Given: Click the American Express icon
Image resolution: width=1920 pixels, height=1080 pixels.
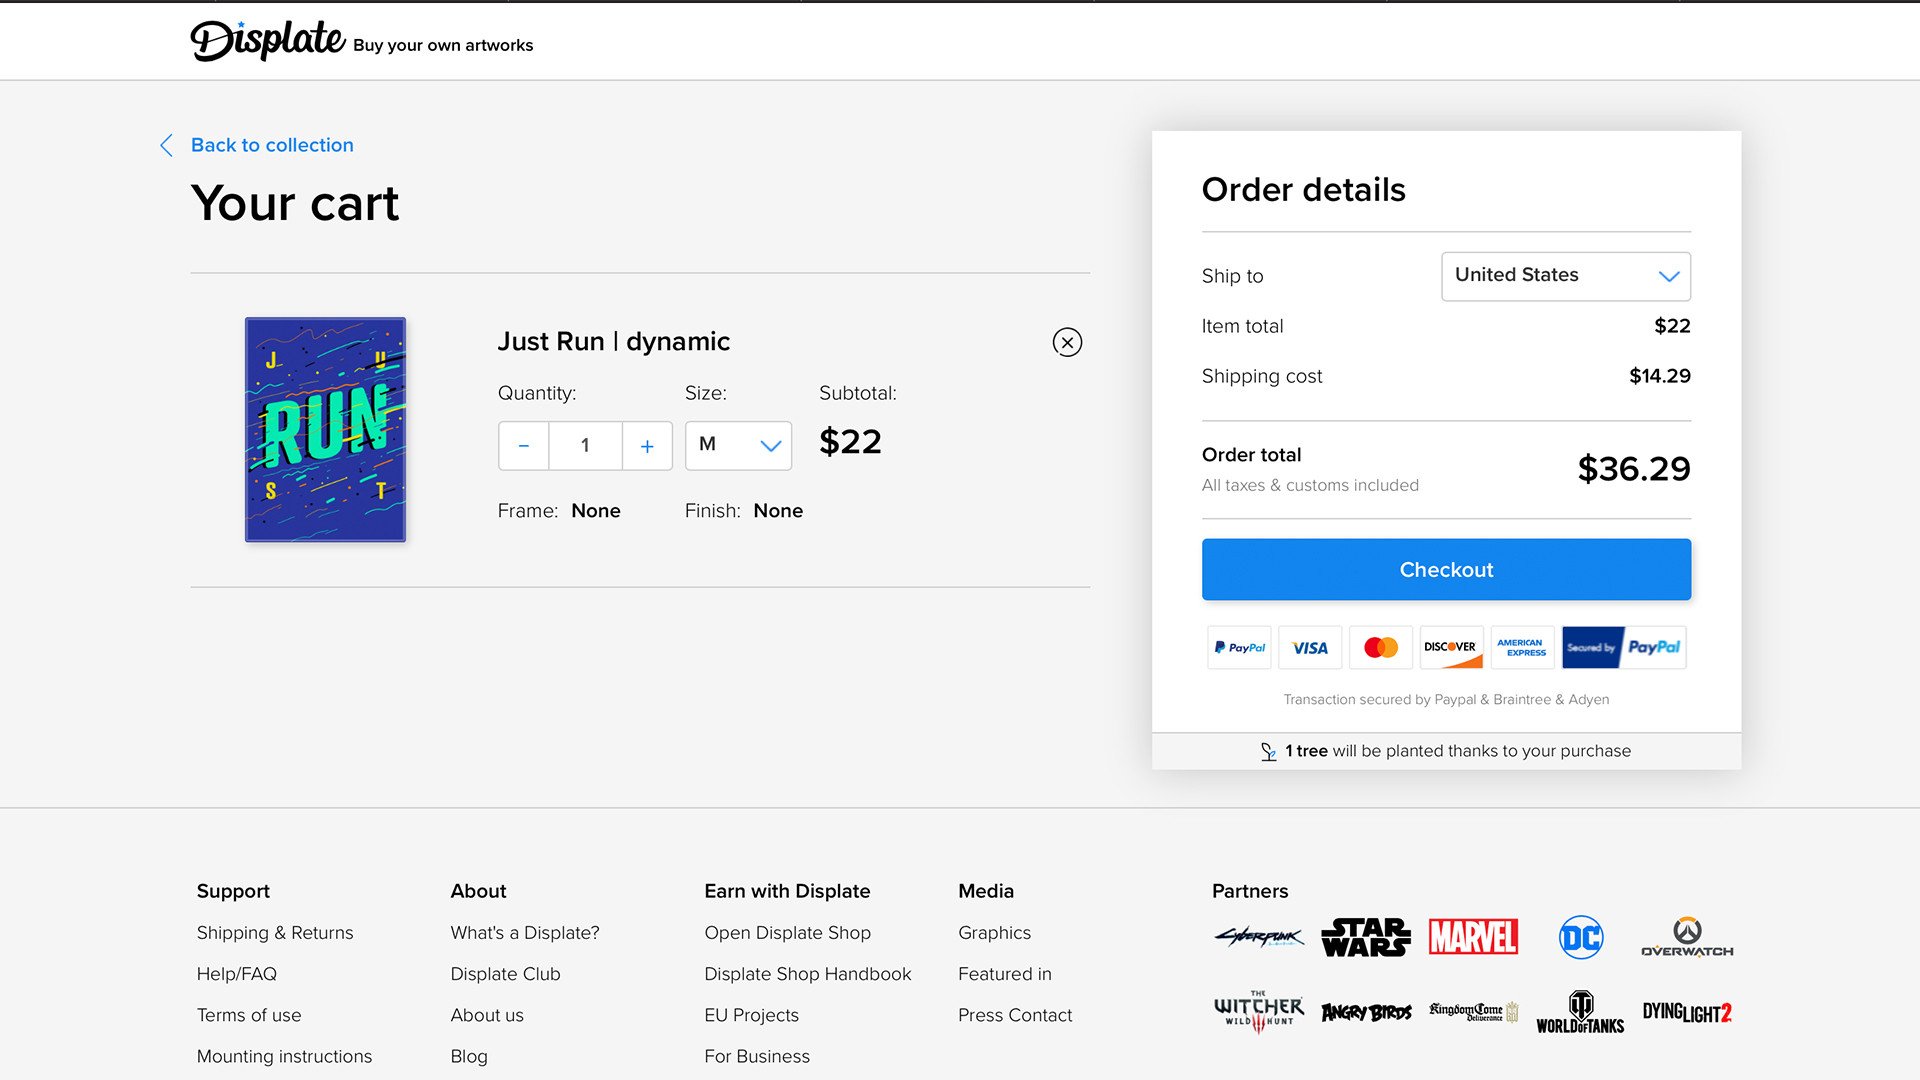Looking at the screenshot, I should pos(1522,648).
